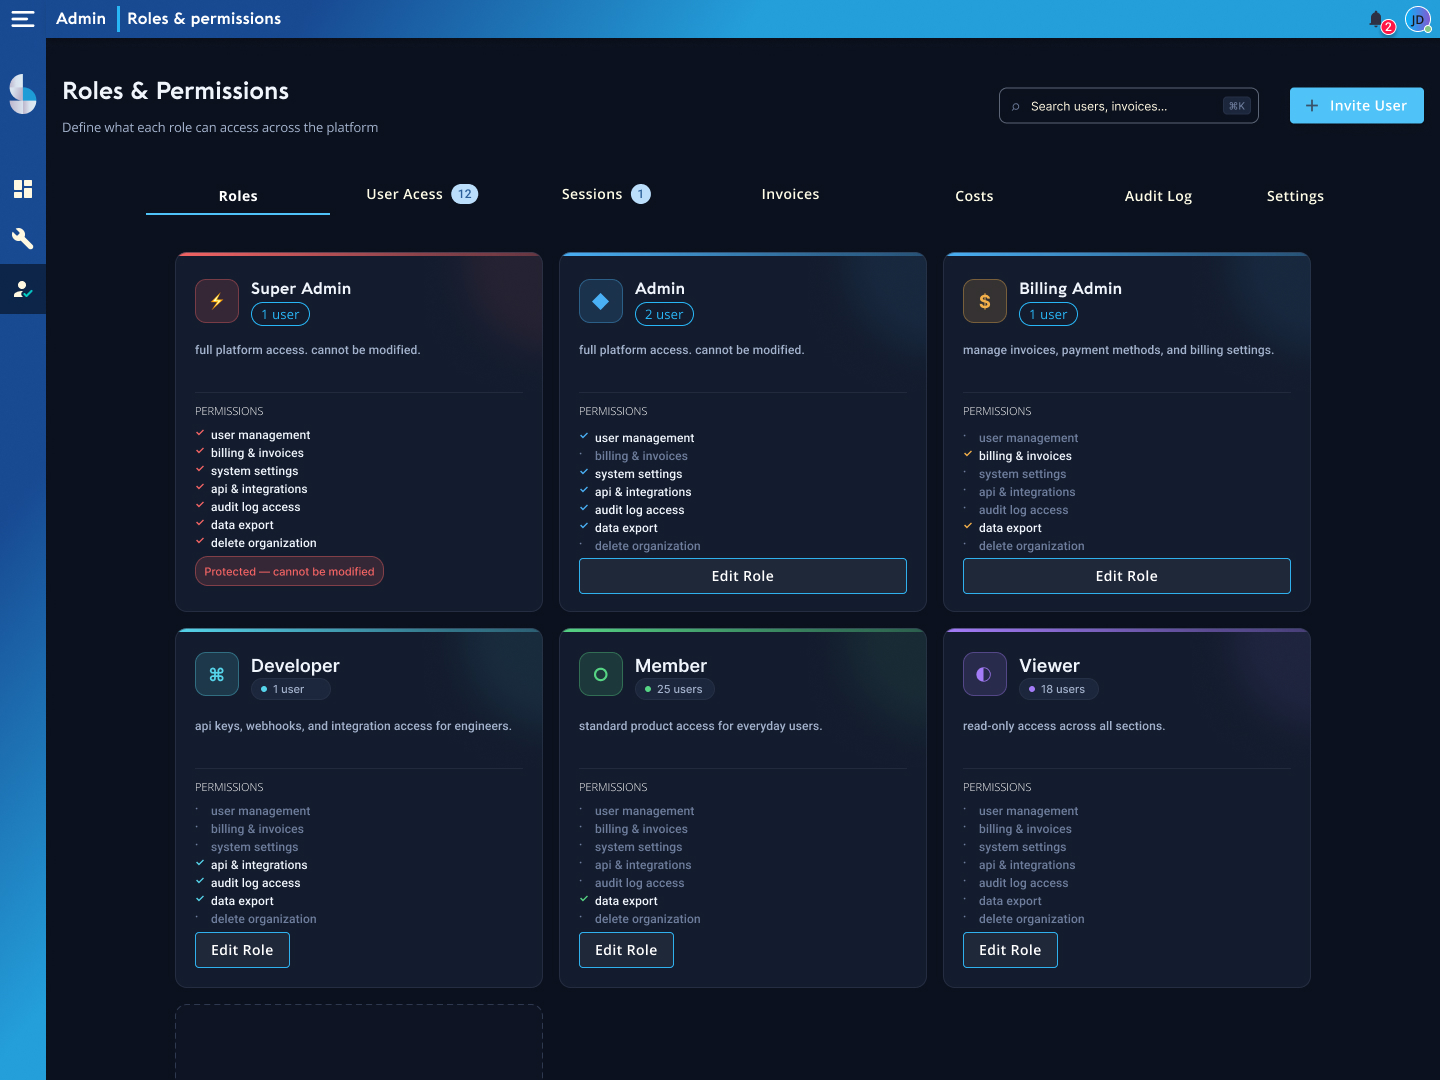Open the wrench tools sidebar icon

point(23,239)
